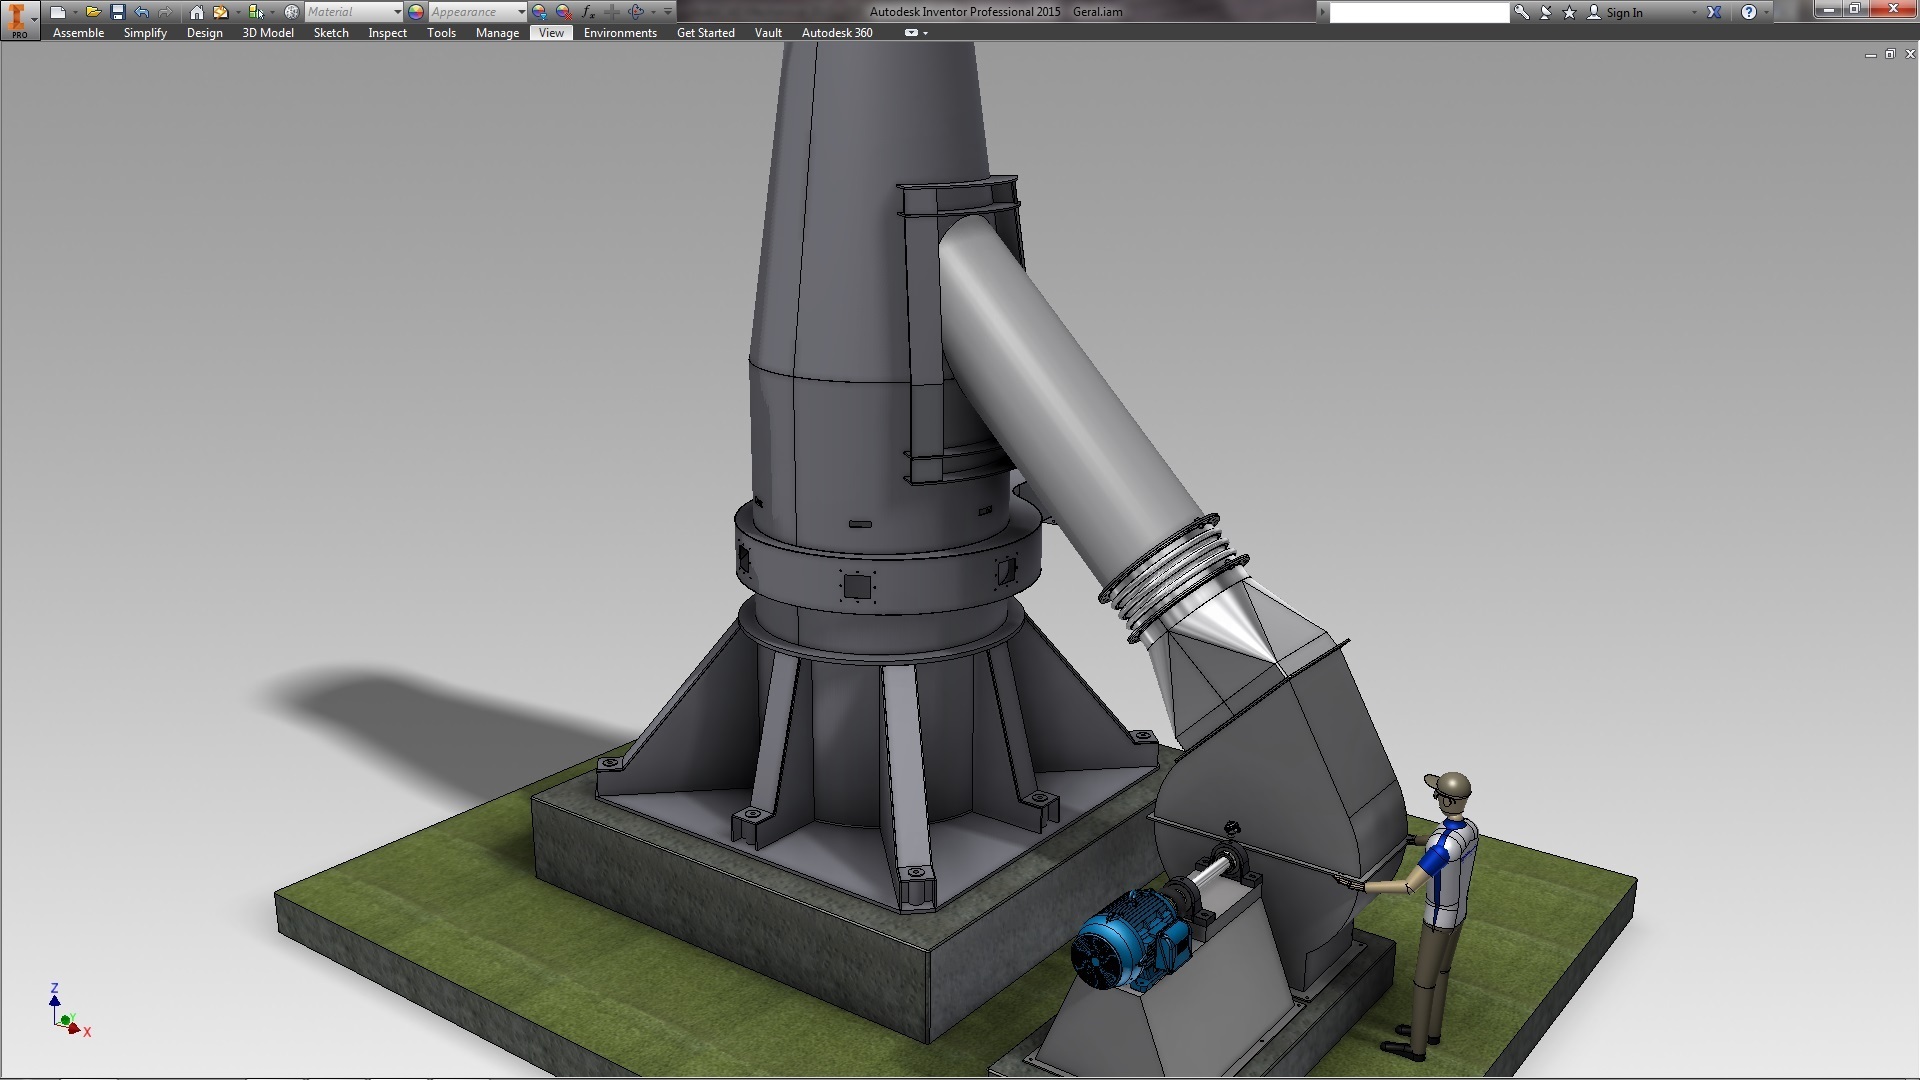Click the Sign In button

1624,12
